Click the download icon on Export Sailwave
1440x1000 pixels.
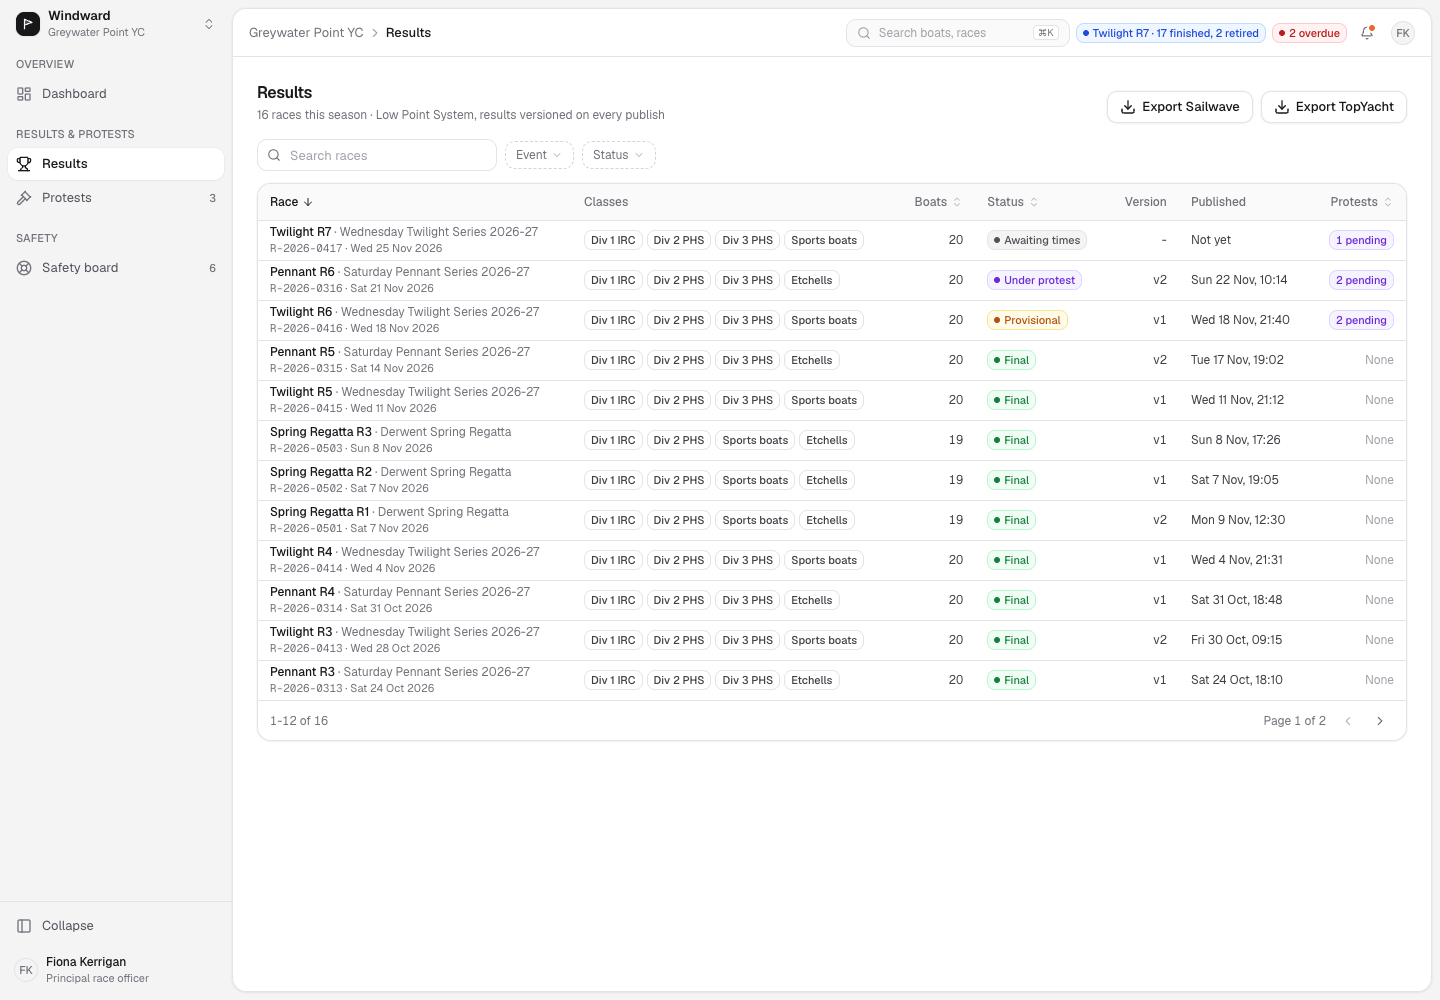(1128, 107)
